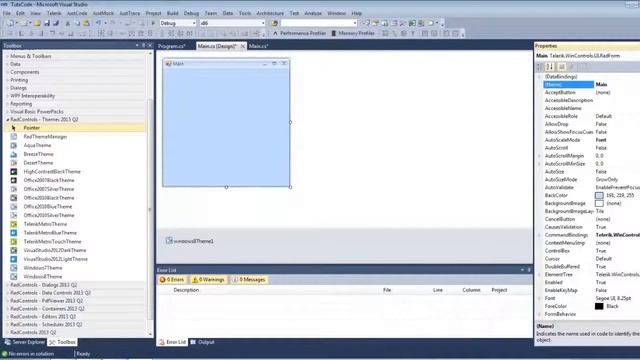Toggle the Toolbox auto-hide pin

[143, 45]
